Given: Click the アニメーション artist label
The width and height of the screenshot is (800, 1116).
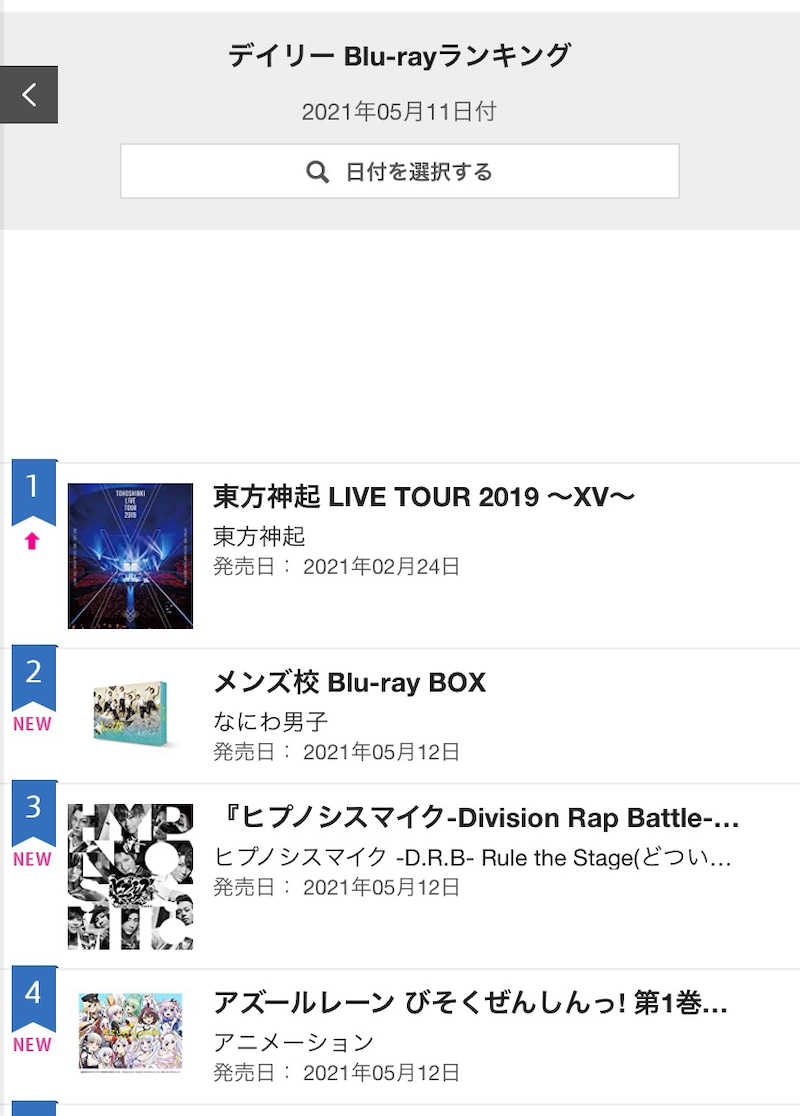Looking at the screenshot, I should 293,1043.
